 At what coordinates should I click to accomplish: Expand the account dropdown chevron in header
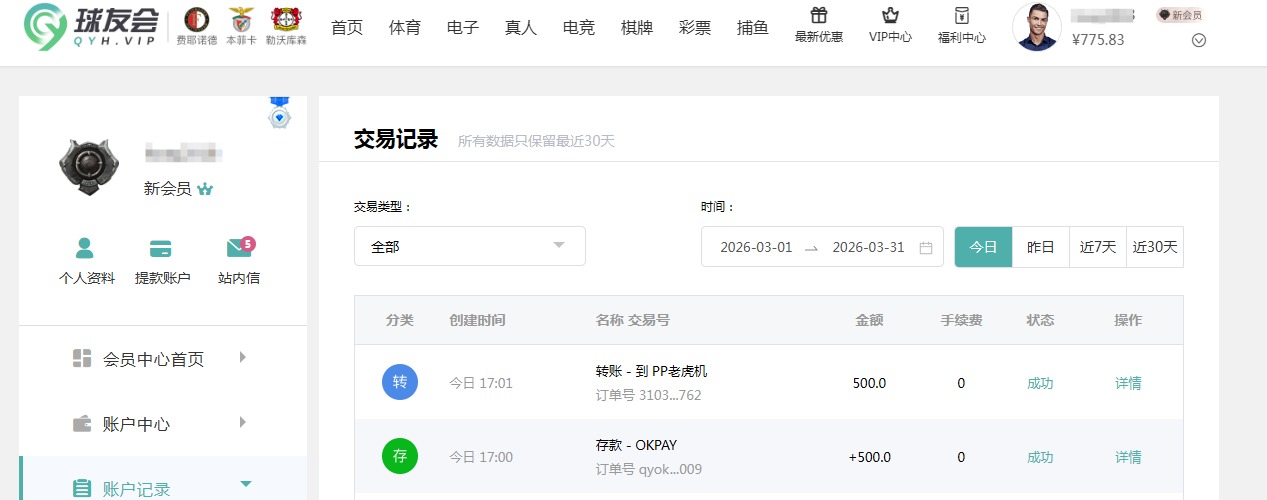pyautogui.click(x=1199, y=41)
